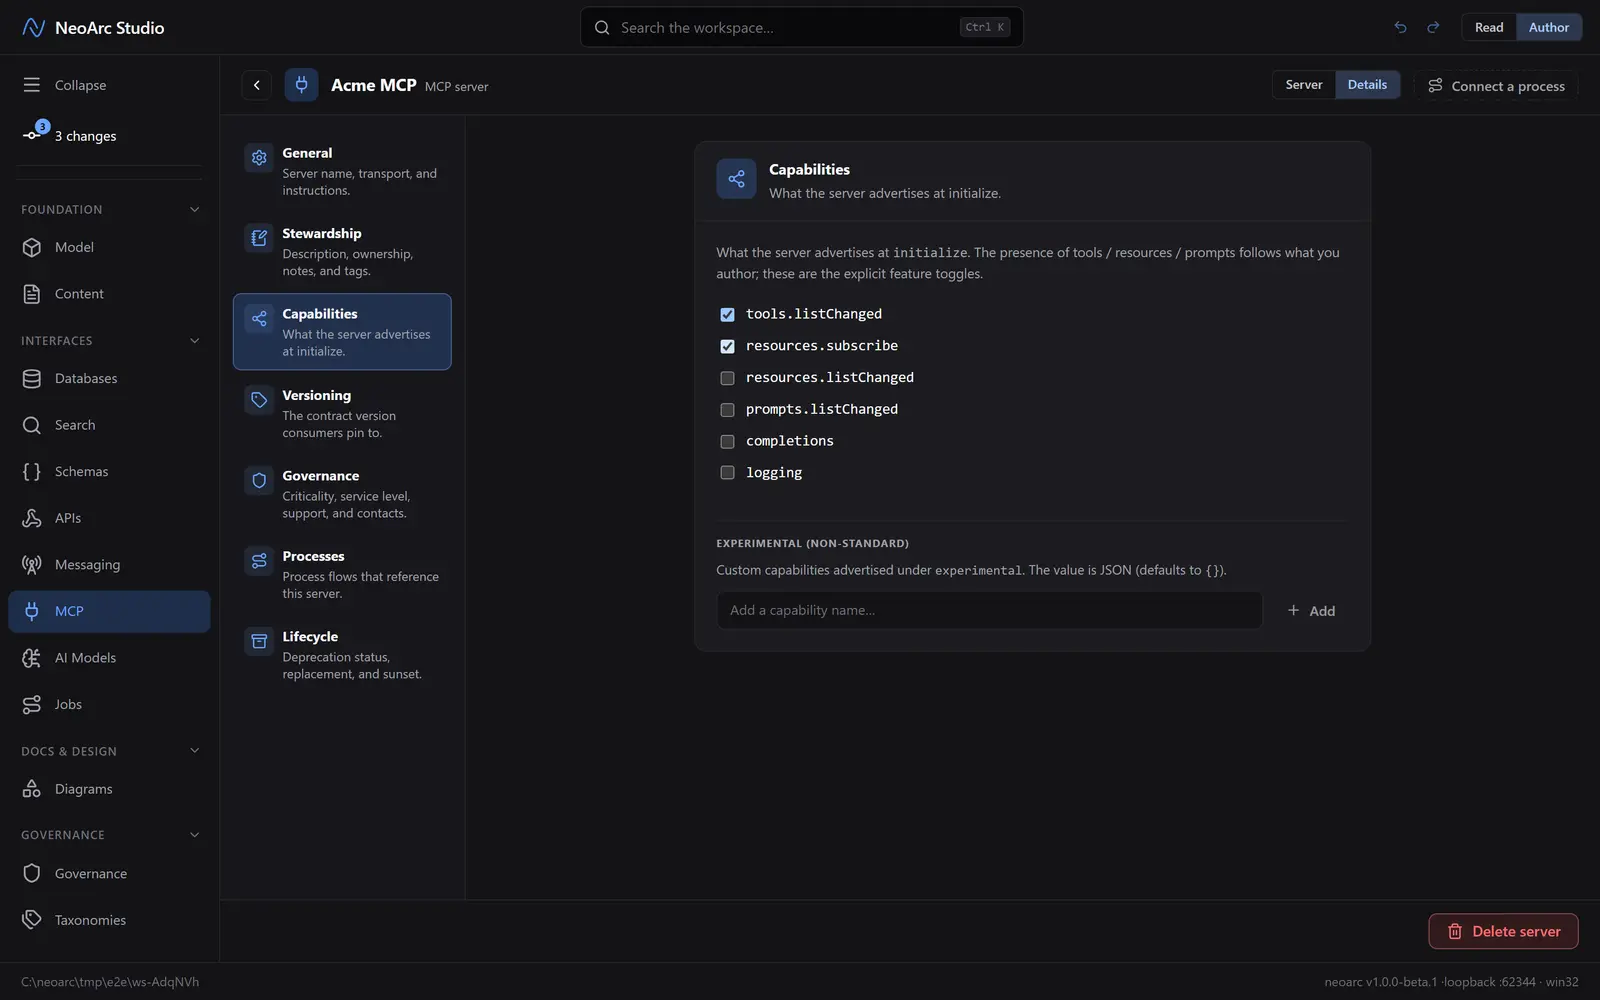Image resolution: width=1600 pixels, height=1000 pixels.
Task: Switch to Read mode
Action: click(x=1489, y=27)
